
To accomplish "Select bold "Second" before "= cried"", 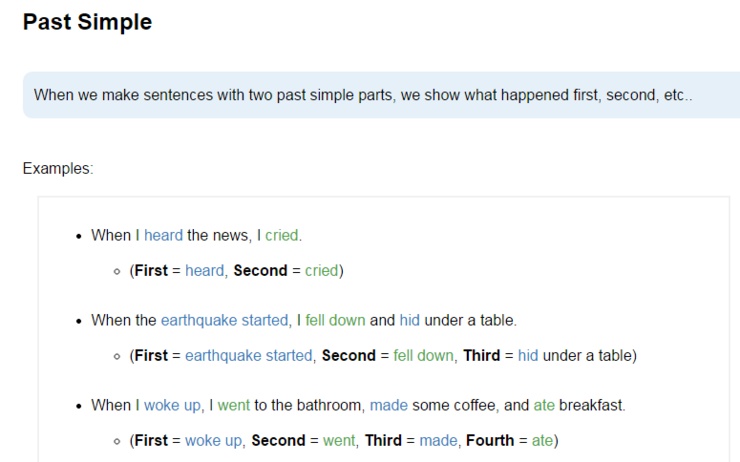I will (260, 270).
